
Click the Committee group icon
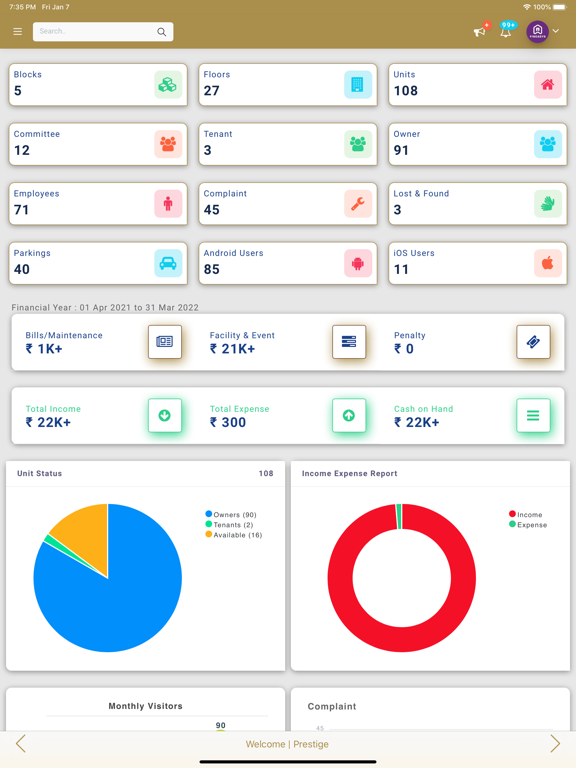tap(168, 144)
